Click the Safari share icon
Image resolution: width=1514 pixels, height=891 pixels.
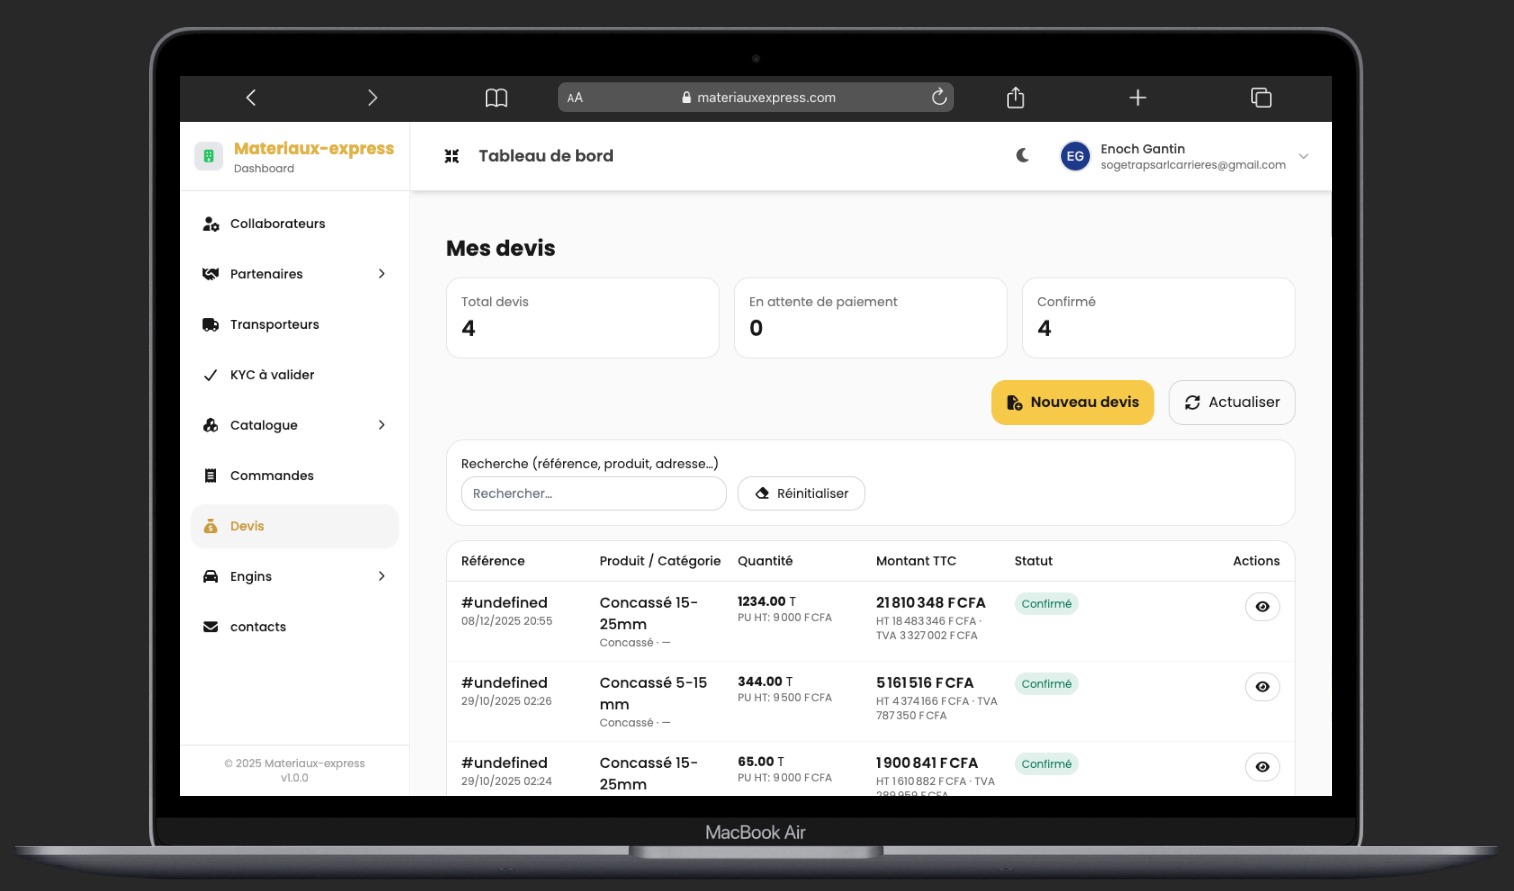(x=1015, y=97)
